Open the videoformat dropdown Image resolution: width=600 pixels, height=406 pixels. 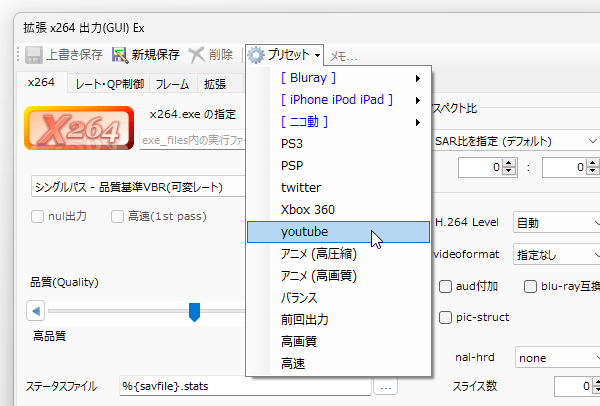[x=556, y=255]
